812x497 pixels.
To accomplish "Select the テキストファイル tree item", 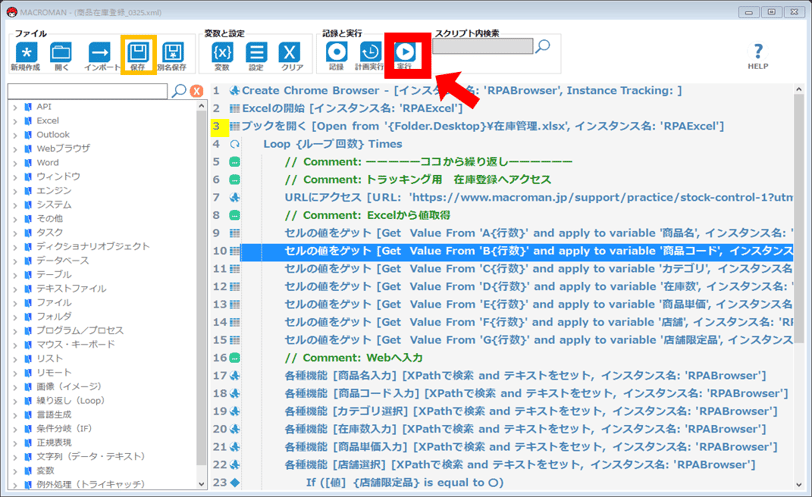I will (71, 288).
